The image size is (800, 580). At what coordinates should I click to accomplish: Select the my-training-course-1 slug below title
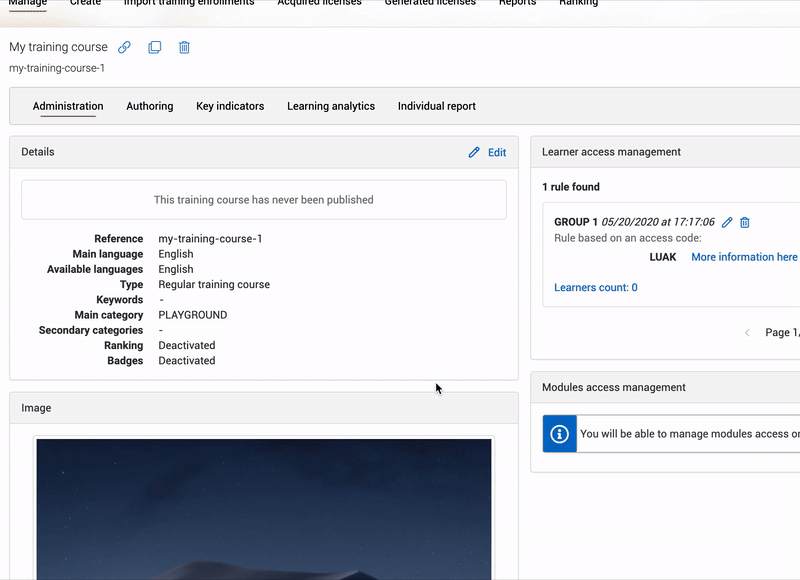(x=57, y=68)
